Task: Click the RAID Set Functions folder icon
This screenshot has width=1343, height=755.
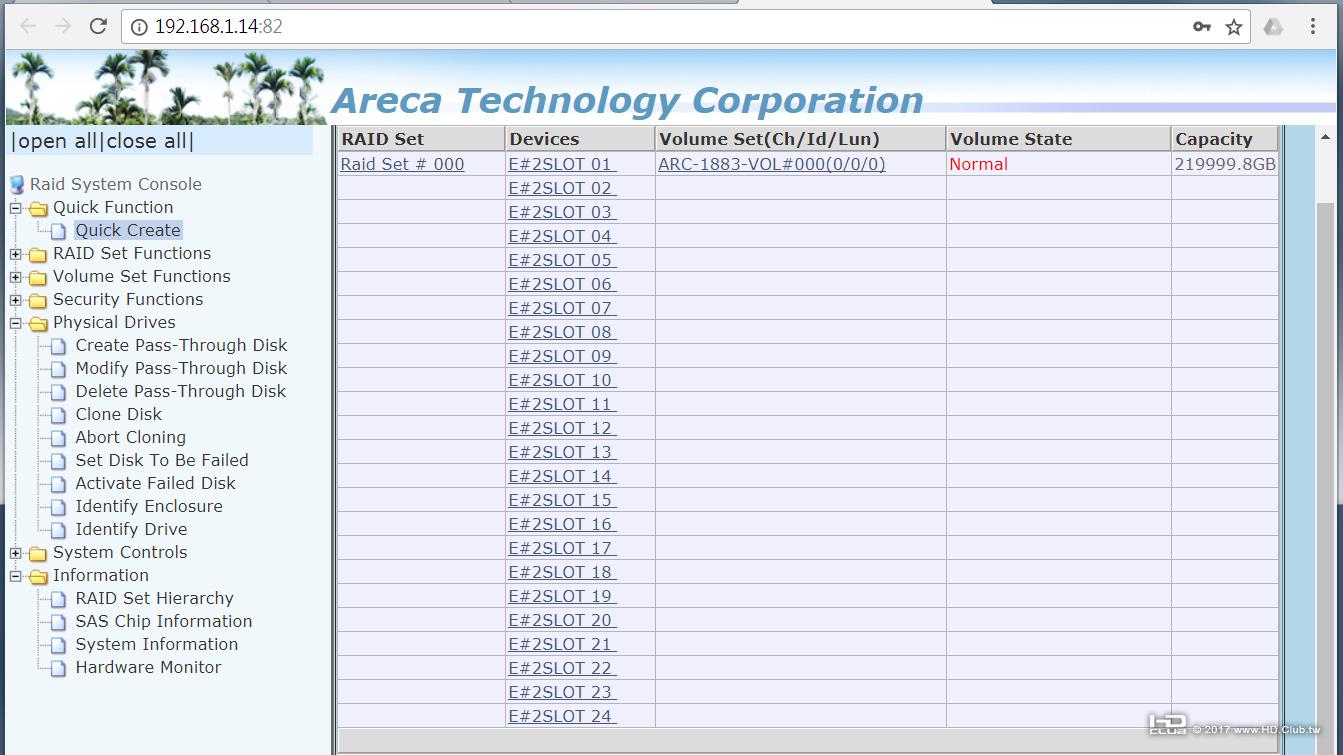Action: (38, 254)
